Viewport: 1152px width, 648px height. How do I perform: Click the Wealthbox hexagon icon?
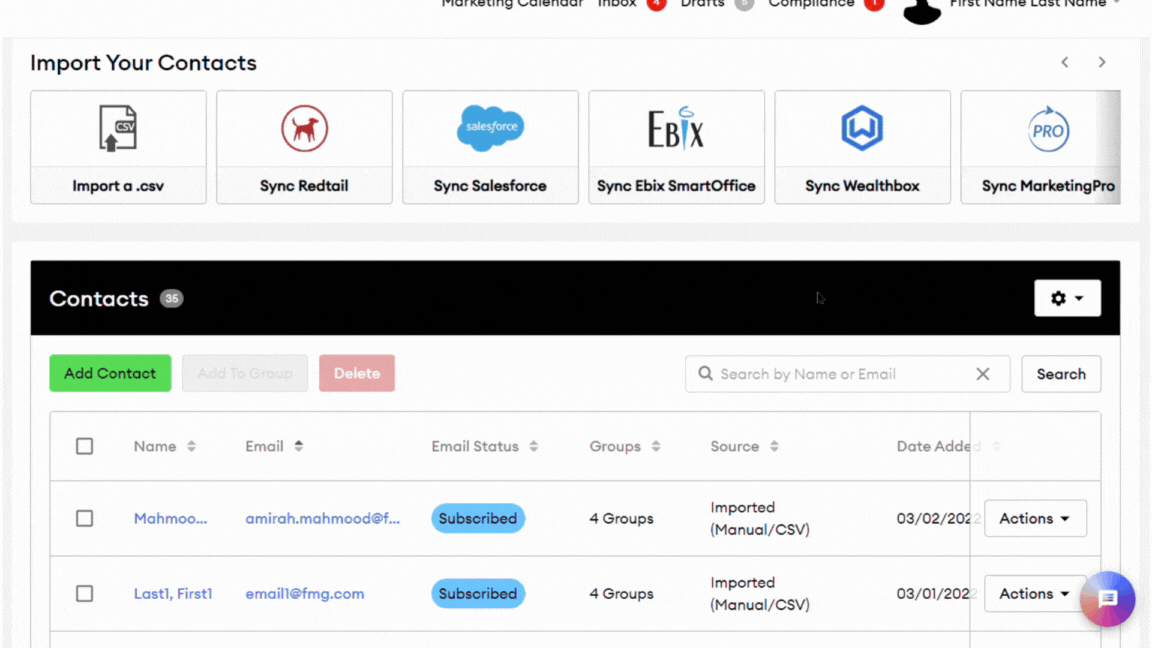[x=861, y=129]
